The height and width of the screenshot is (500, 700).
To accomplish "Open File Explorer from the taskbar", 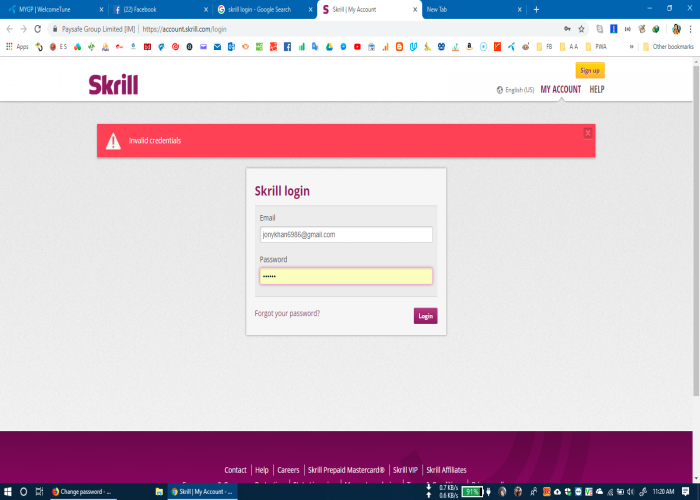I will 159,492.
